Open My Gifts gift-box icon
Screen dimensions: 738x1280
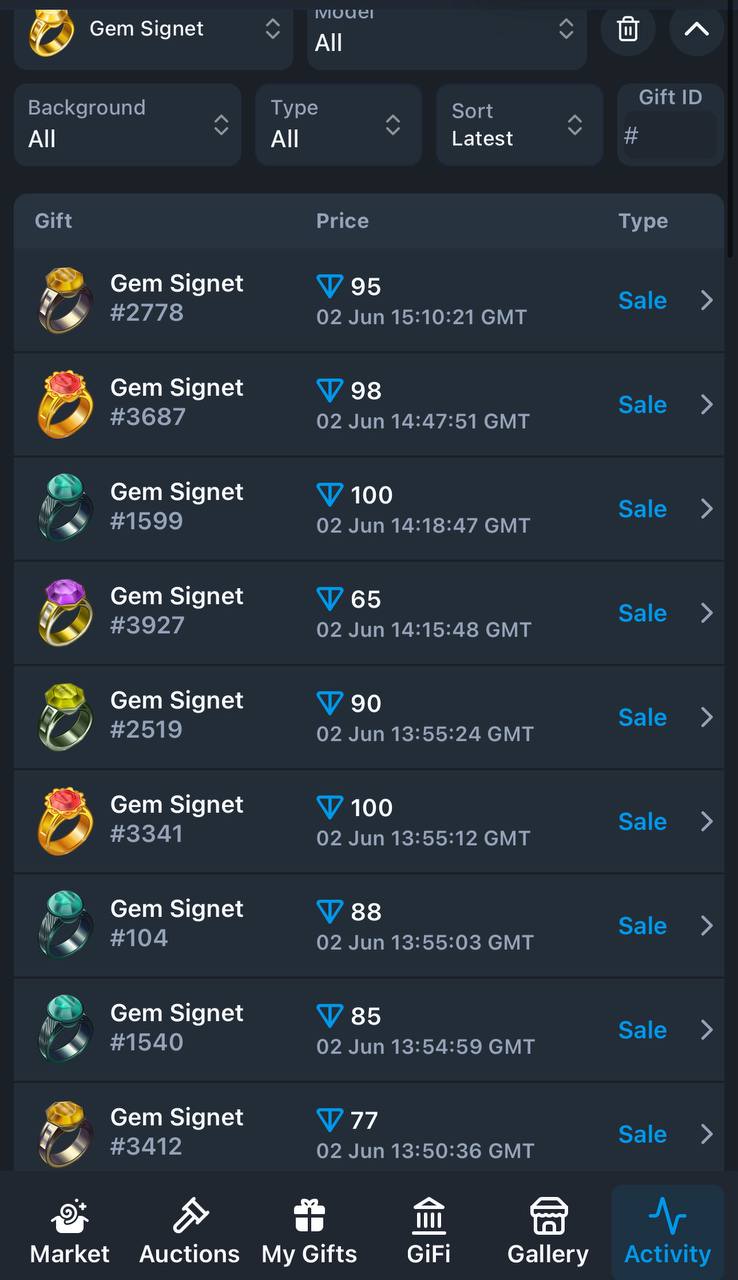coord(309,1216)
